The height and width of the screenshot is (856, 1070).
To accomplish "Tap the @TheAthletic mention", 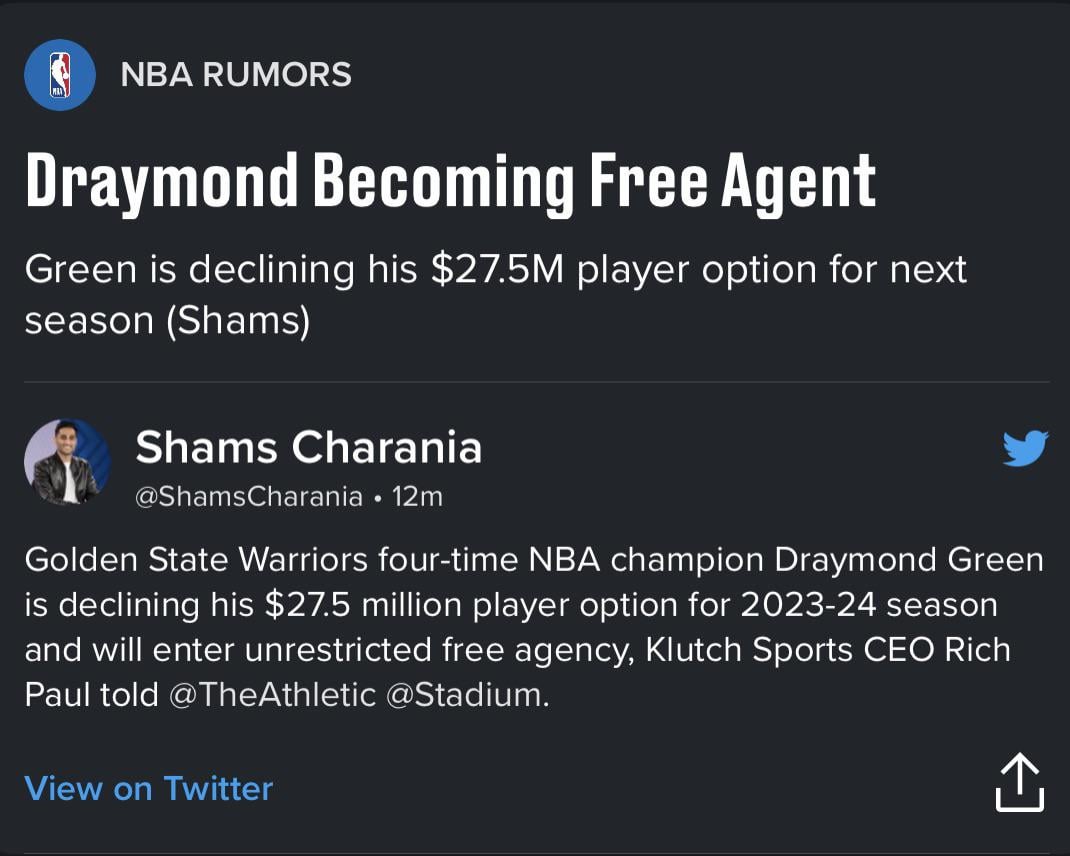I will click(272, 695).
